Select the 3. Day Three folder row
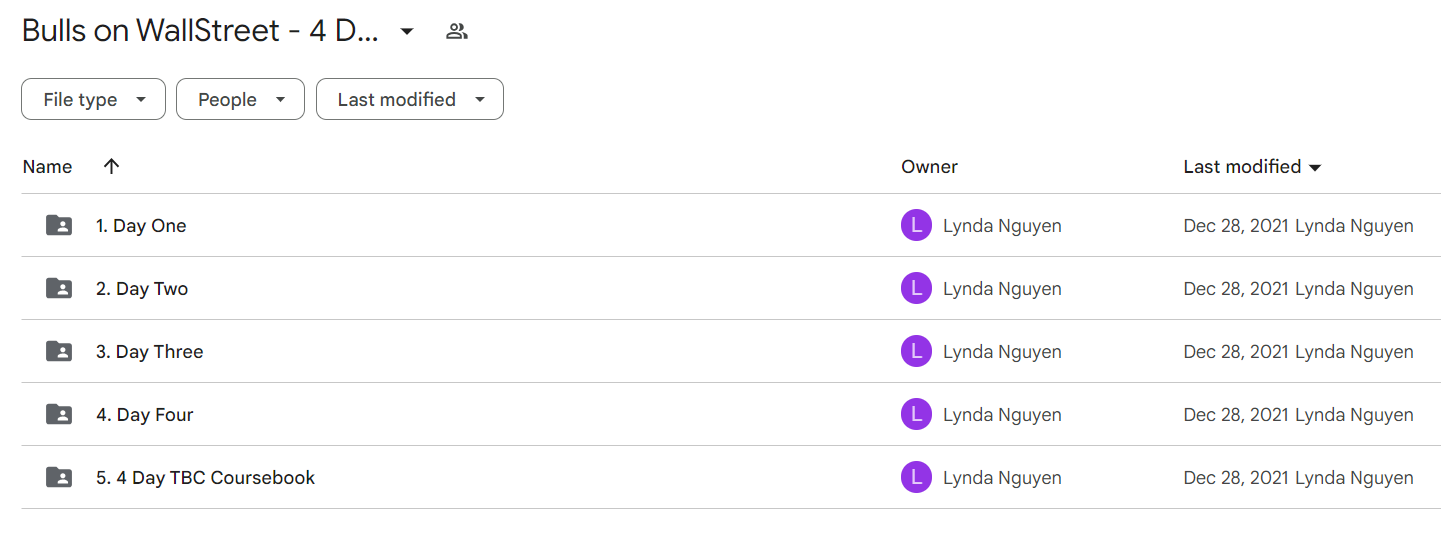 click(x=731, y=351)
